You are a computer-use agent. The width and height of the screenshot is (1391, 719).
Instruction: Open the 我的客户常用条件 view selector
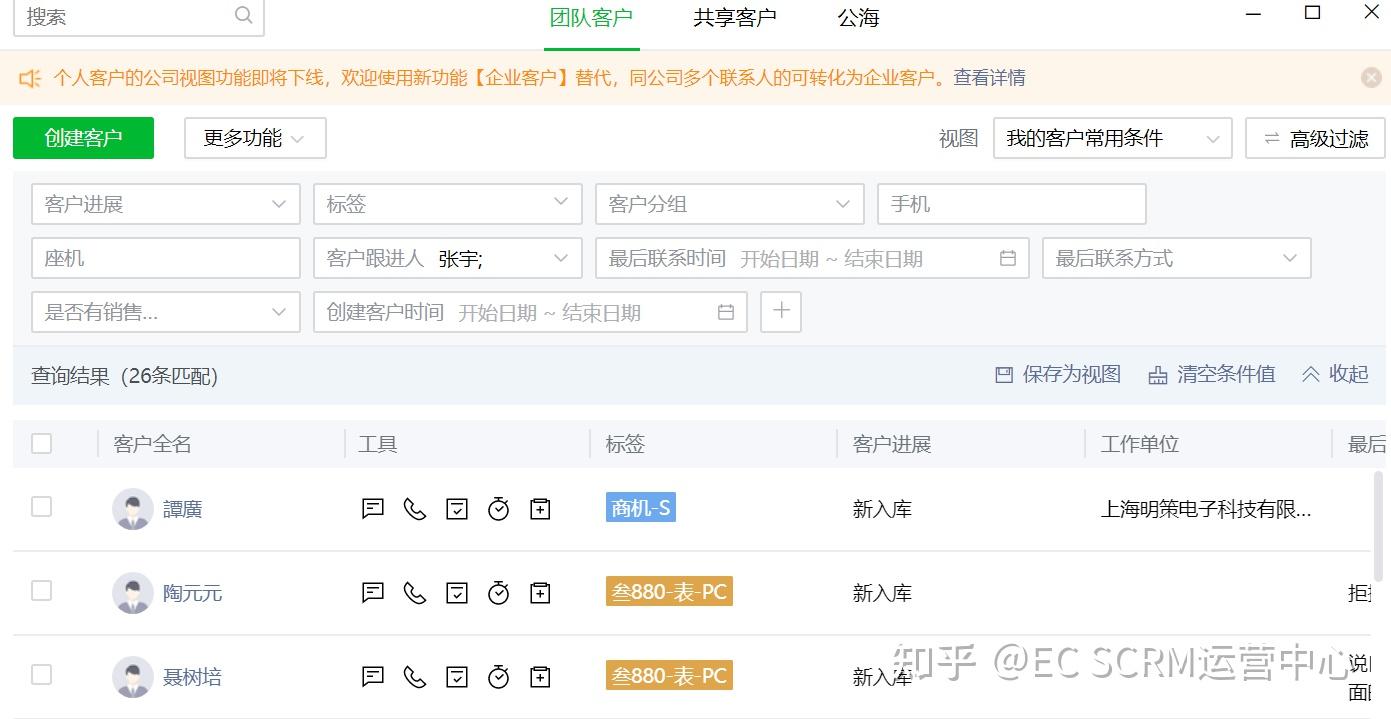1111,138
